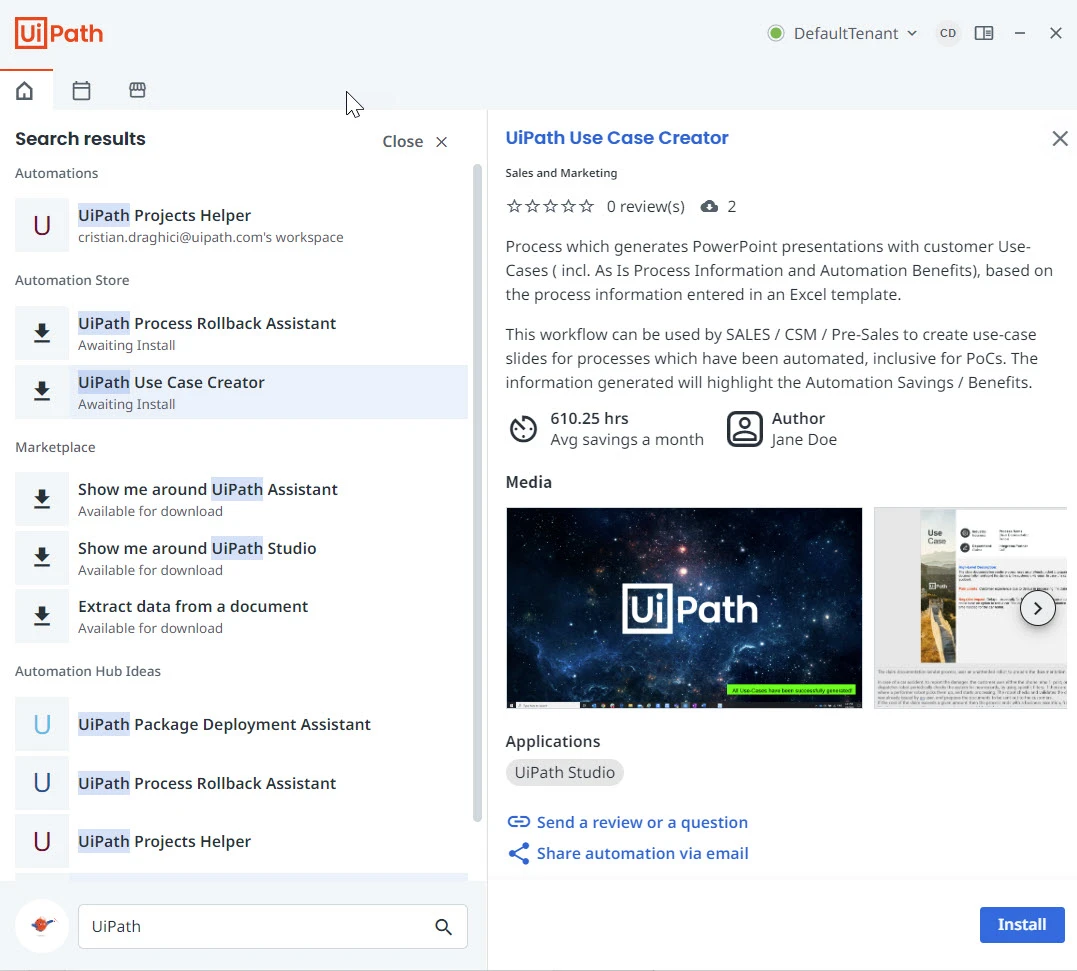Image resolution: width=1077 pixels, height=971 pixels.
Task: Select Extract data from a document
Action: coord(241,616)
